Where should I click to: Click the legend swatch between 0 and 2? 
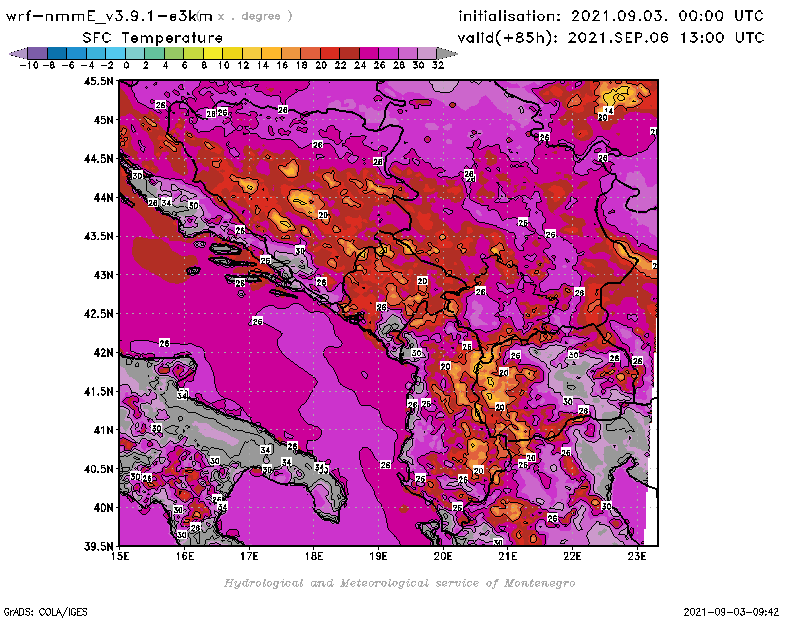(135, 53)
